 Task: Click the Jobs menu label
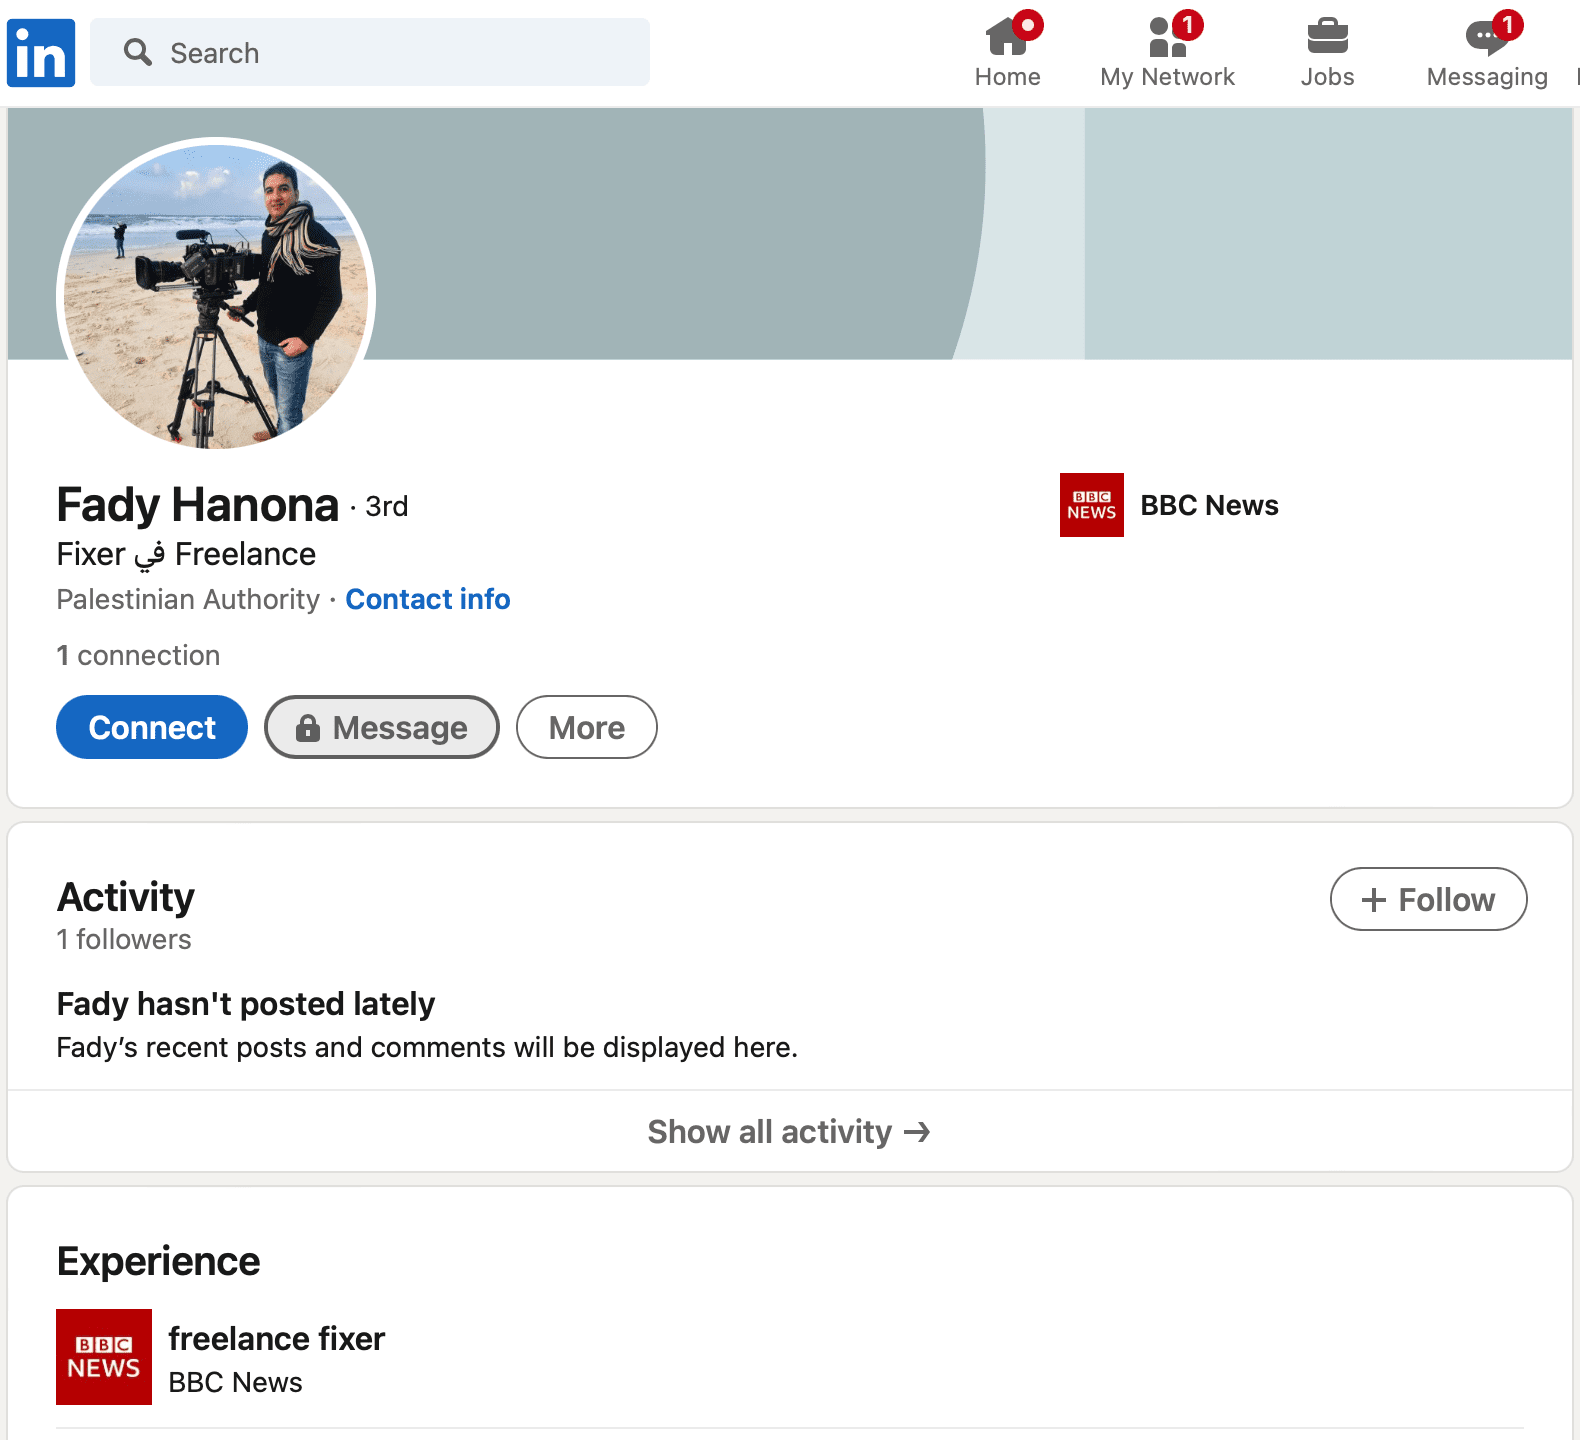1328,77
